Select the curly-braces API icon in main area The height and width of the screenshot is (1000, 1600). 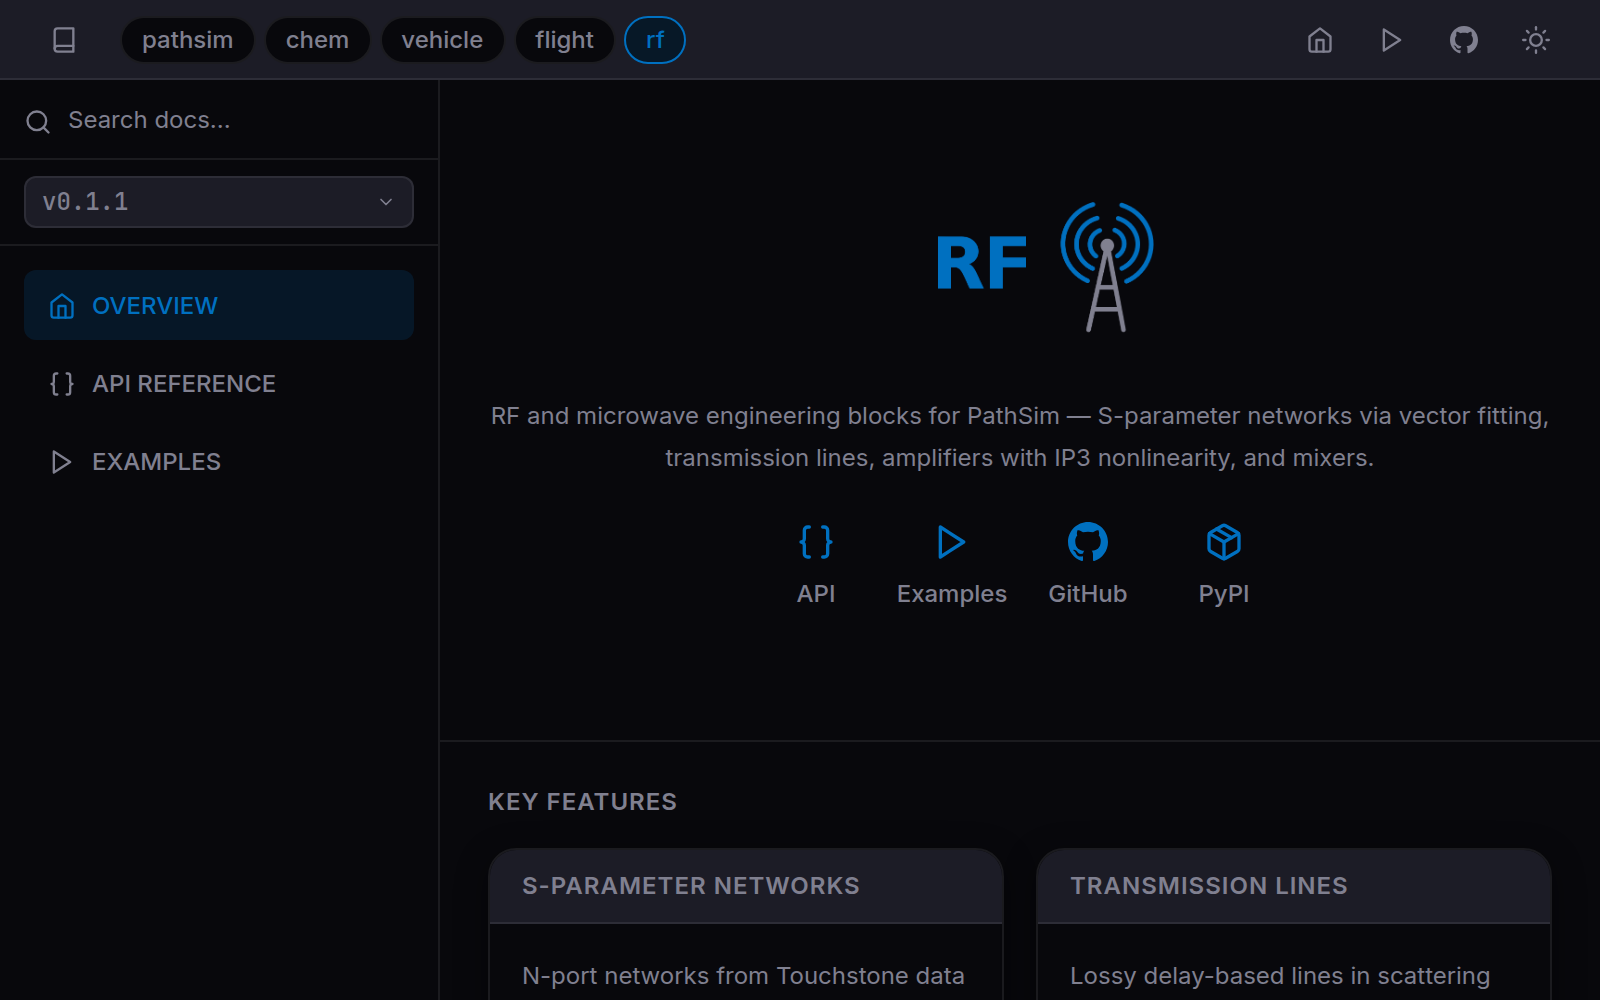tap(816, 542)
